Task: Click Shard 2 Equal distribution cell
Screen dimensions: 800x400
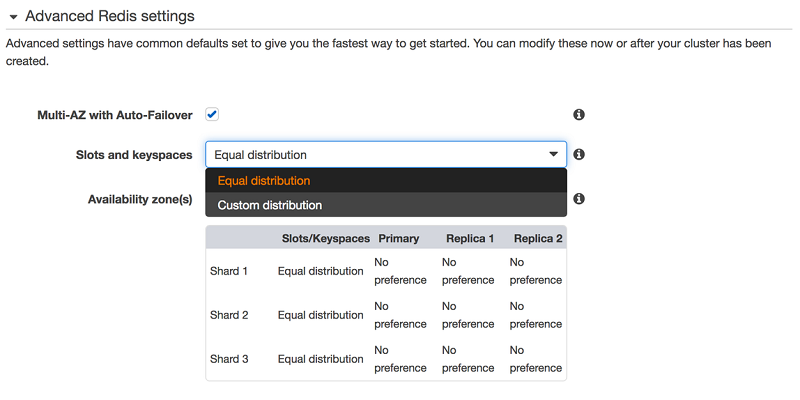Action: 320,315
